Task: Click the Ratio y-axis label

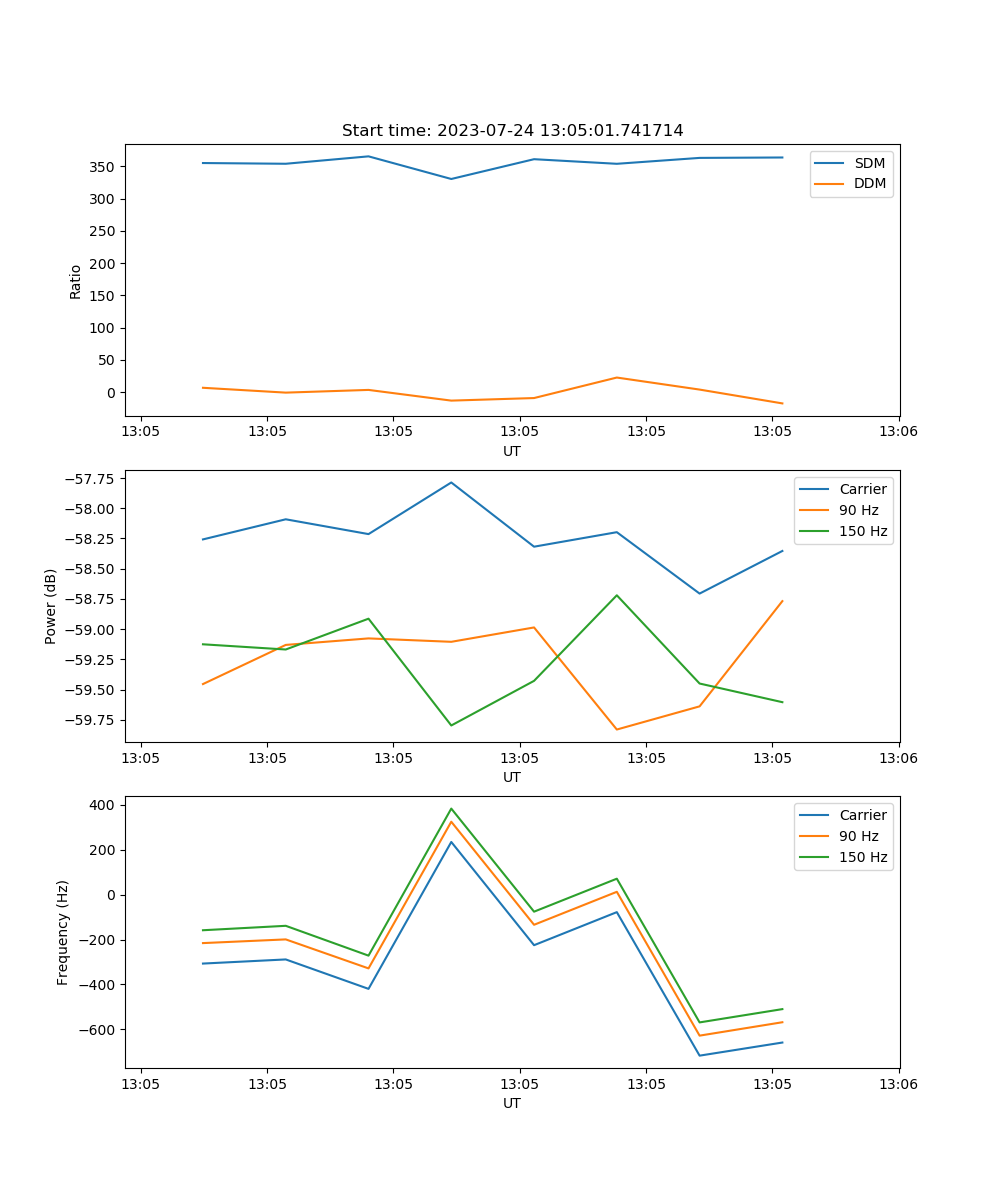Action: (76, 281)
